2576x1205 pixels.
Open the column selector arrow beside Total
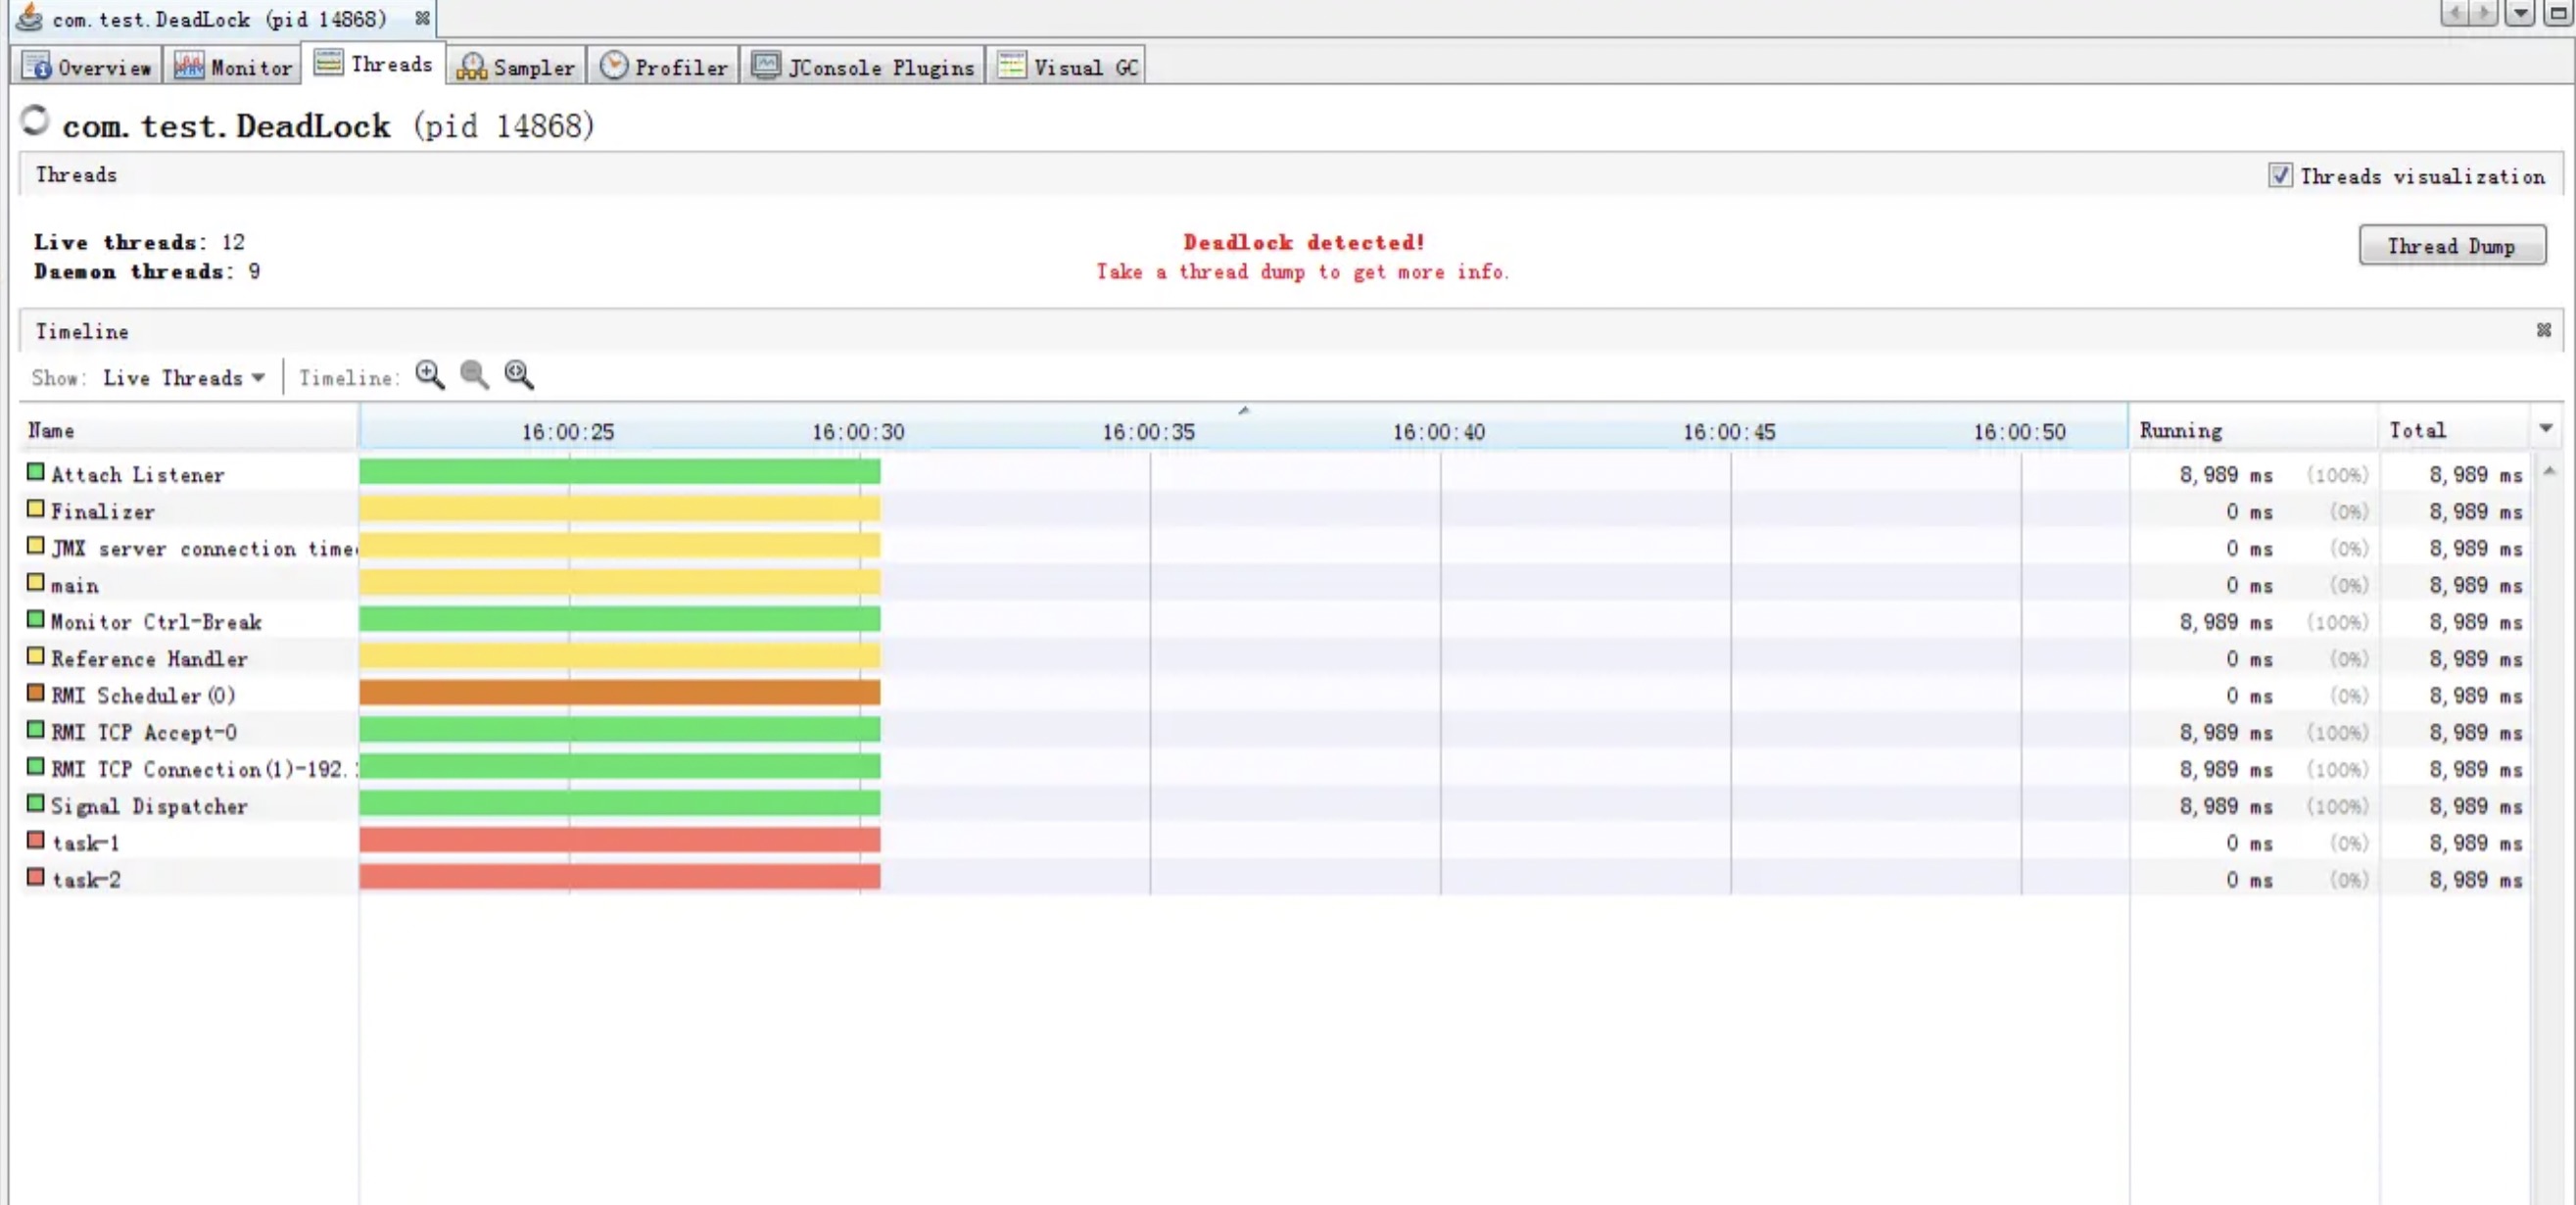point(2545,429)
